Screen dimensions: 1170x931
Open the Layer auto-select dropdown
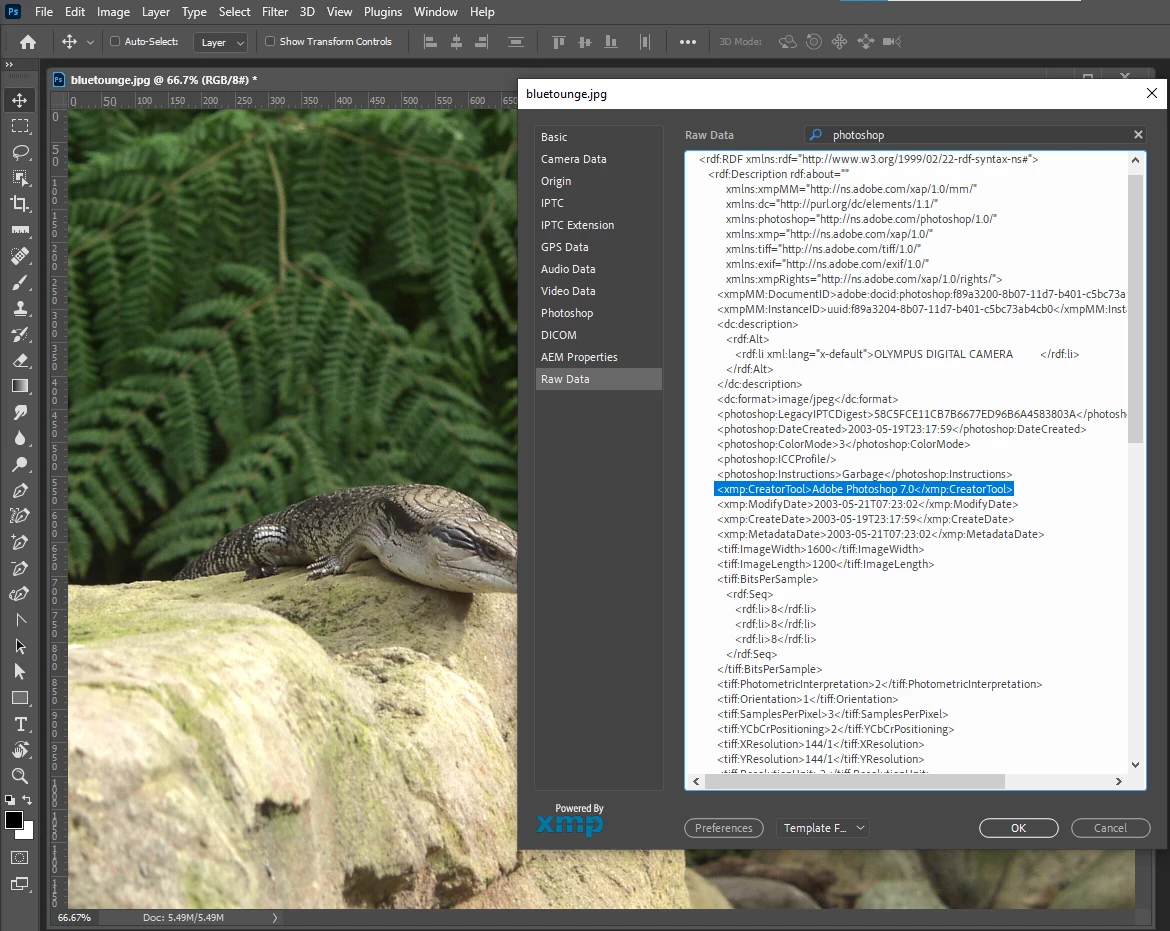pos(220,43)
